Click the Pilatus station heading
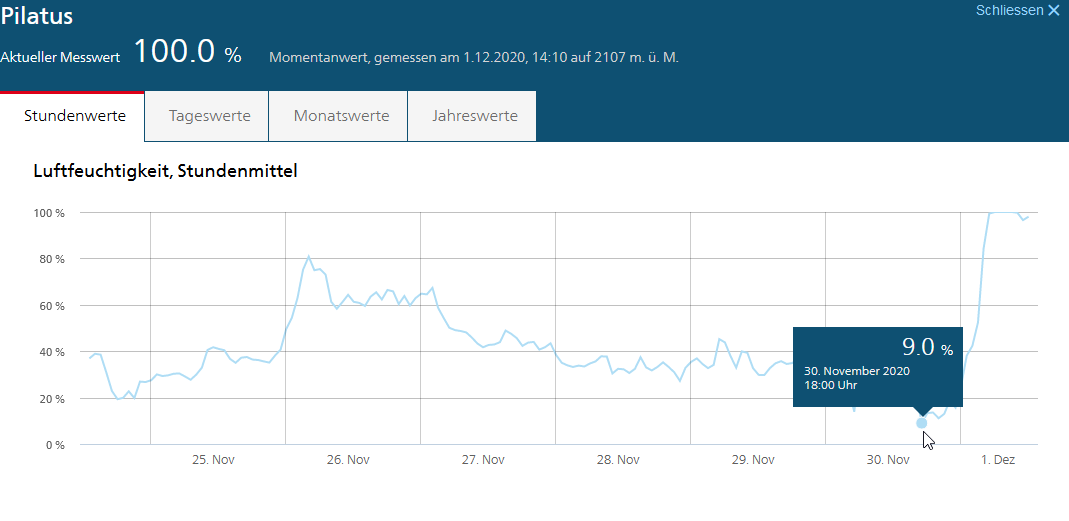 point(37,17)
